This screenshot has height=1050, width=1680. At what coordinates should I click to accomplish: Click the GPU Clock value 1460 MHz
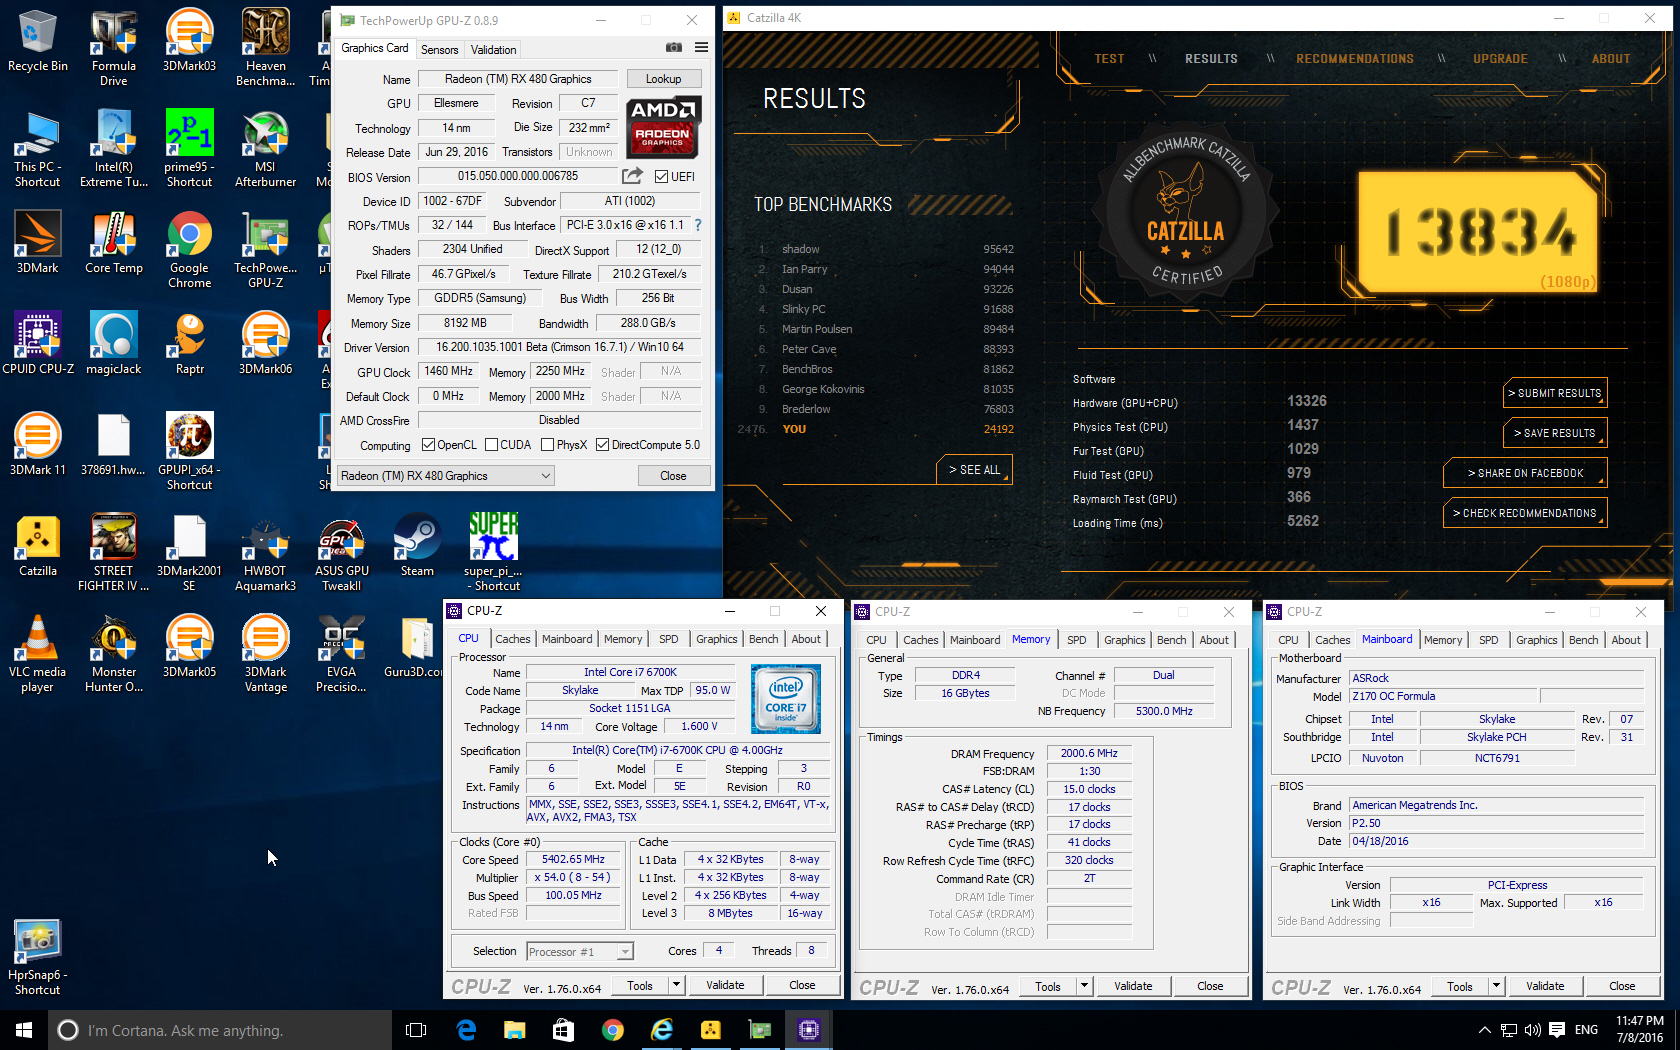point(449,371)
